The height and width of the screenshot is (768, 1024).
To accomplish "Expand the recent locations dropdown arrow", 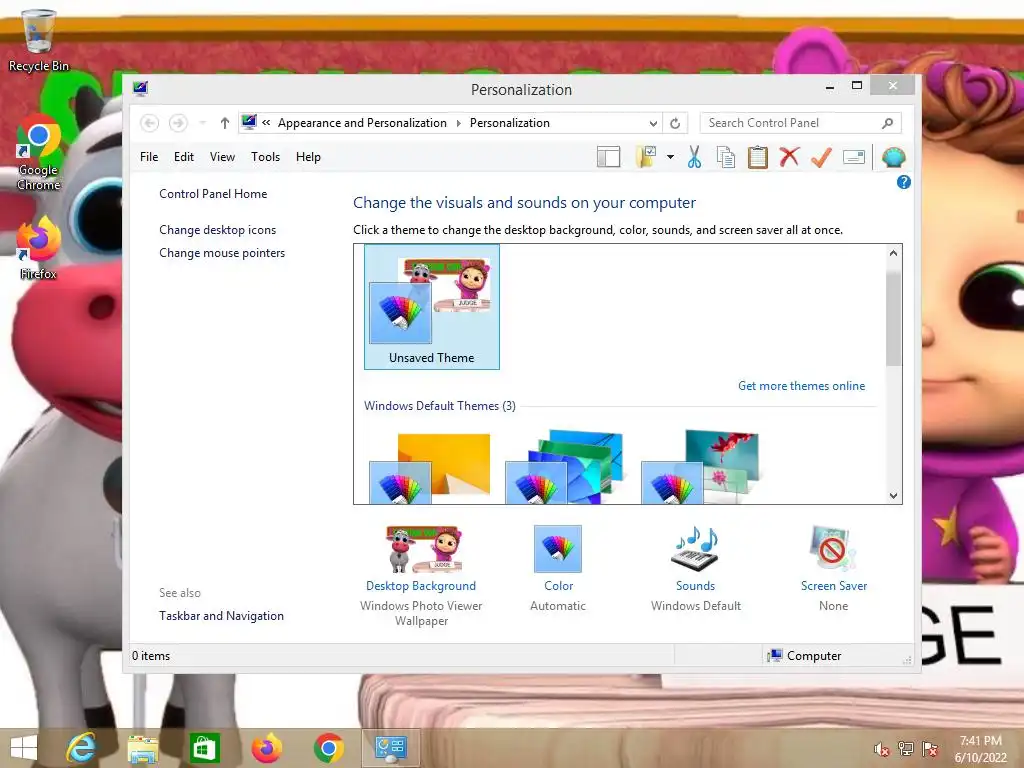I will (x=202, y=123).
